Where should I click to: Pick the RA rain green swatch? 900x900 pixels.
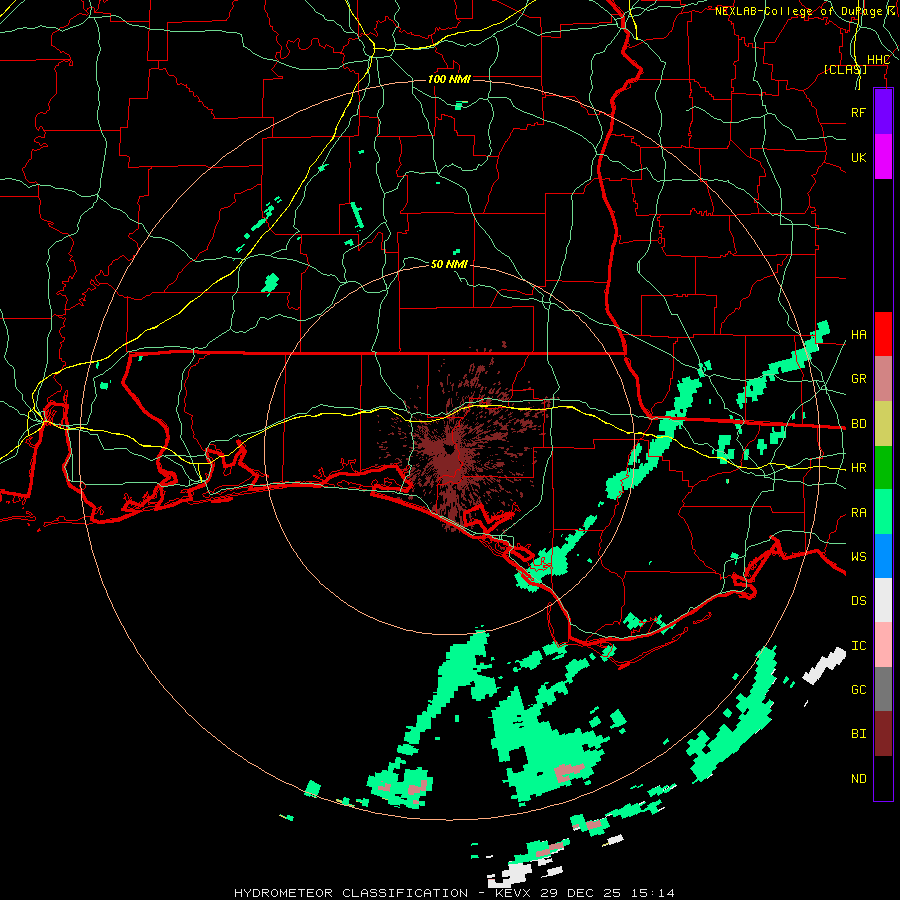click(x=883, y=512)
